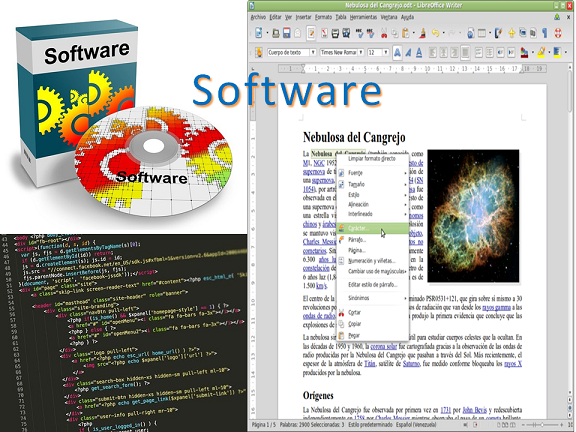
Task: Follow the rayos gamma link
Action: pyautogui.click(x=496, y=307)
